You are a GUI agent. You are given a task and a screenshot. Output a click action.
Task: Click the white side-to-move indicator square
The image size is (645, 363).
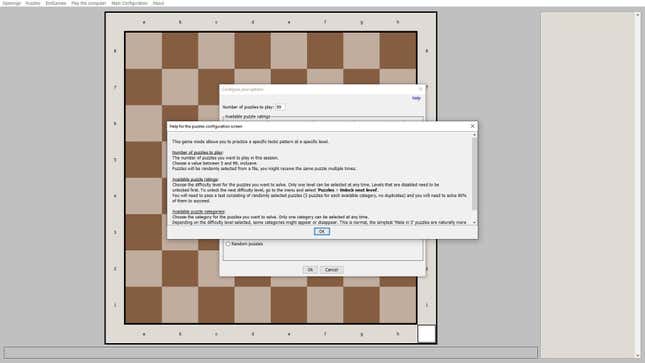tap(427, 334)
